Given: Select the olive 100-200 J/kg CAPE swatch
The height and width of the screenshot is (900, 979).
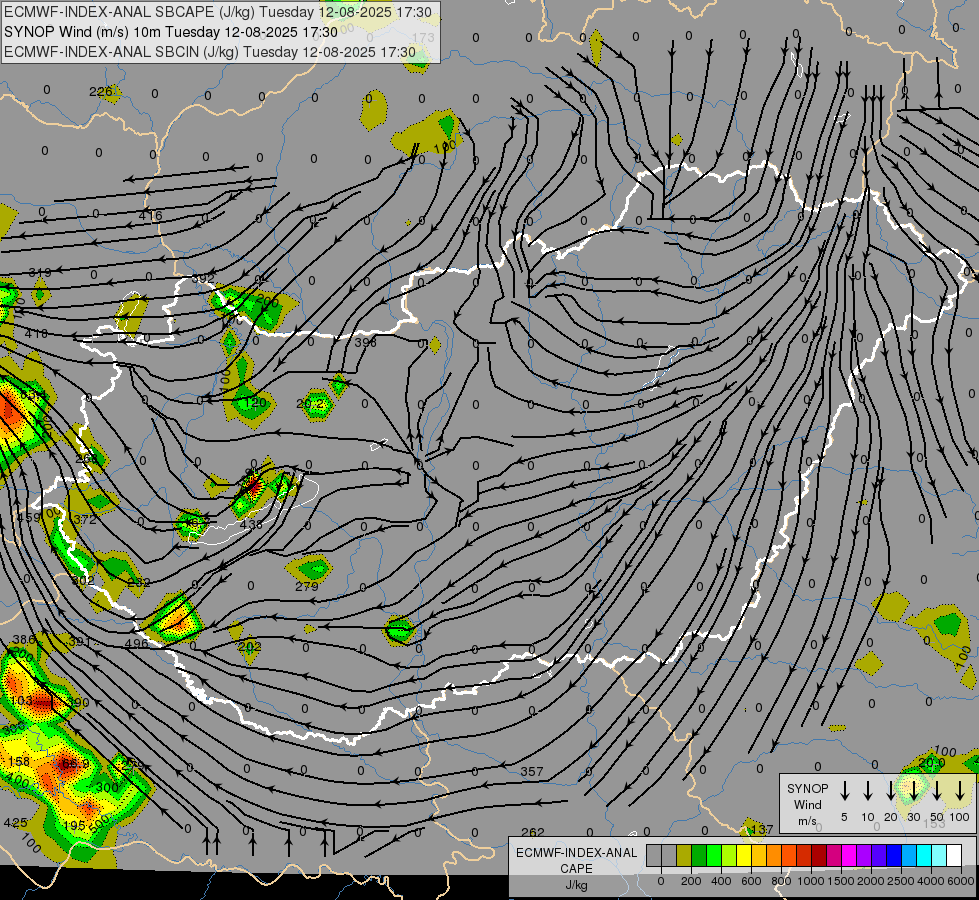Looking at the screenshot, I should (x=684, y=855).
